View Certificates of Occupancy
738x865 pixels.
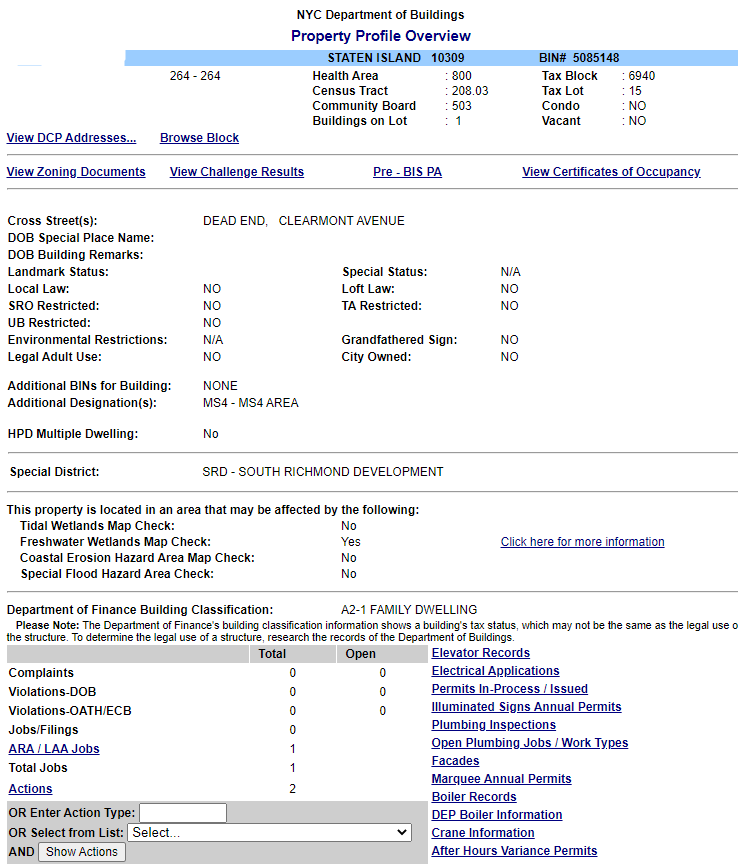point(611,172)
